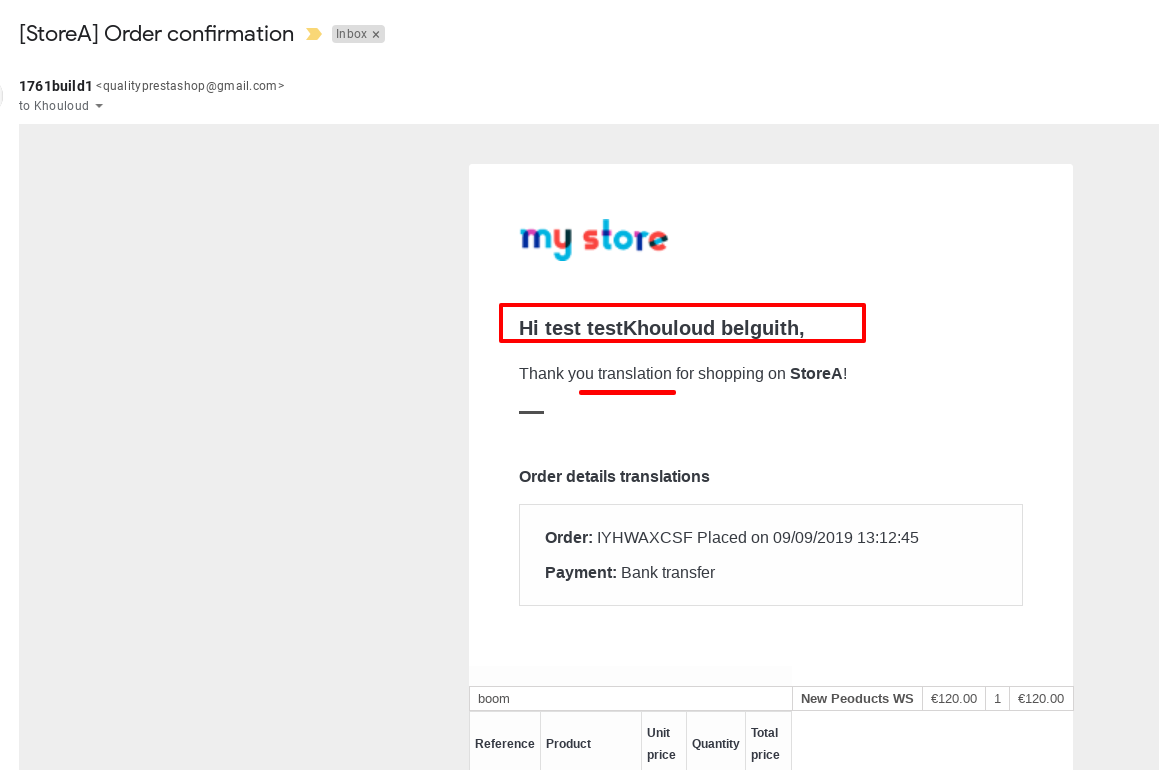Click the Quantity column header
This screenshot has height=770, width=1159.
(x=716, y=743)
